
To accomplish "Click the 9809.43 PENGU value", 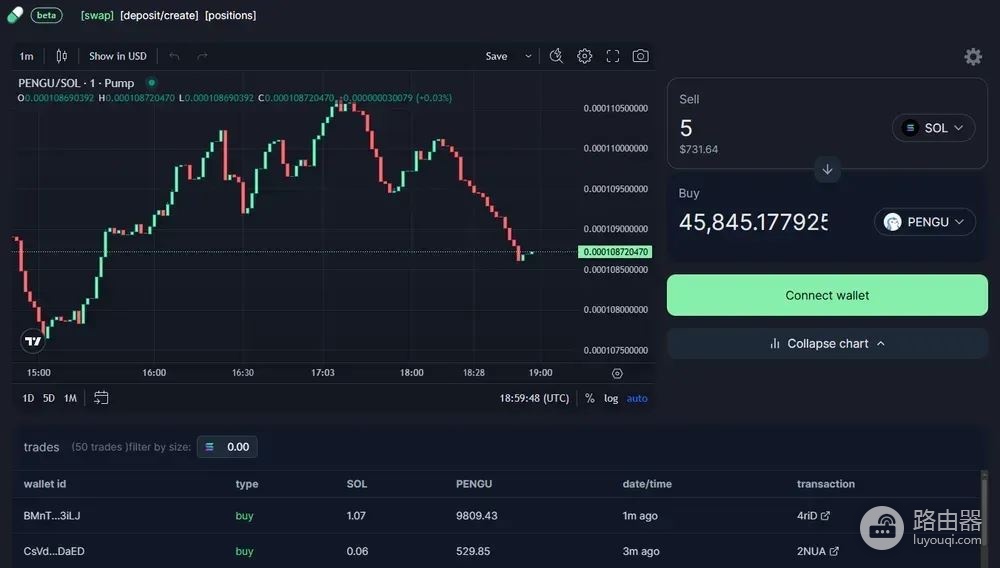I will coord(476,516).
